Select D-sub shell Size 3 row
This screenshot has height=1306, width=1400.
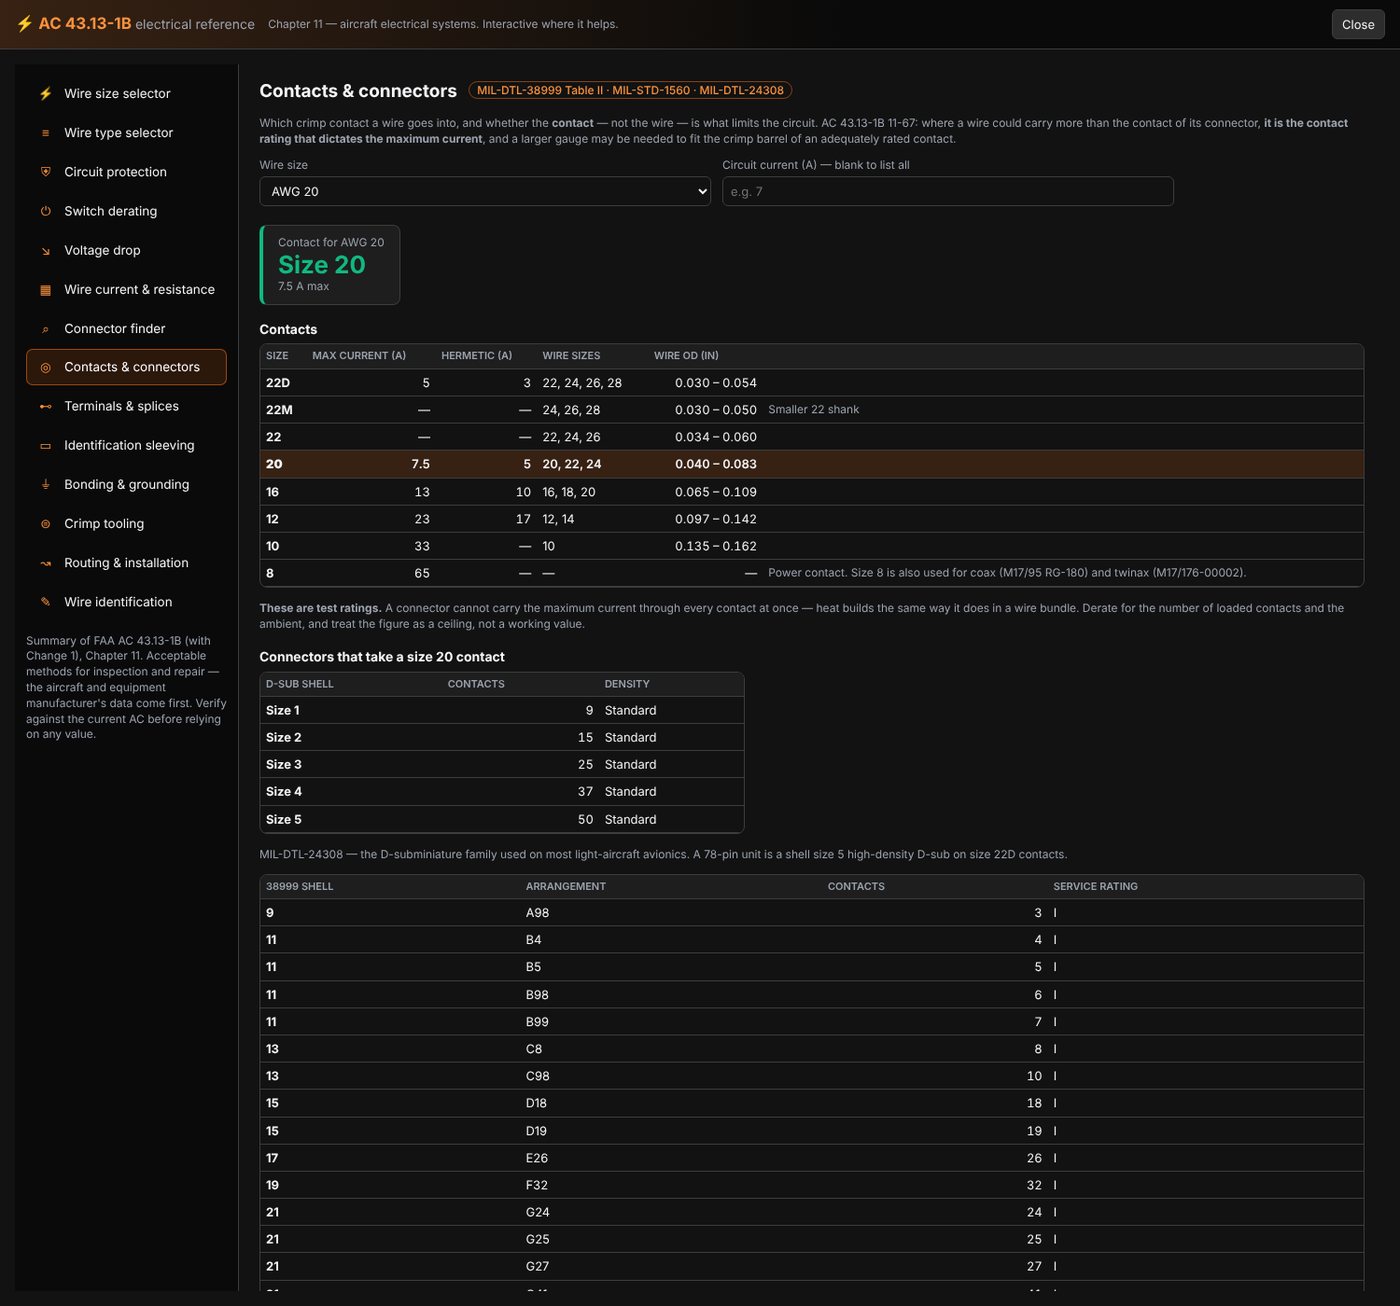[x=502, y=764]
